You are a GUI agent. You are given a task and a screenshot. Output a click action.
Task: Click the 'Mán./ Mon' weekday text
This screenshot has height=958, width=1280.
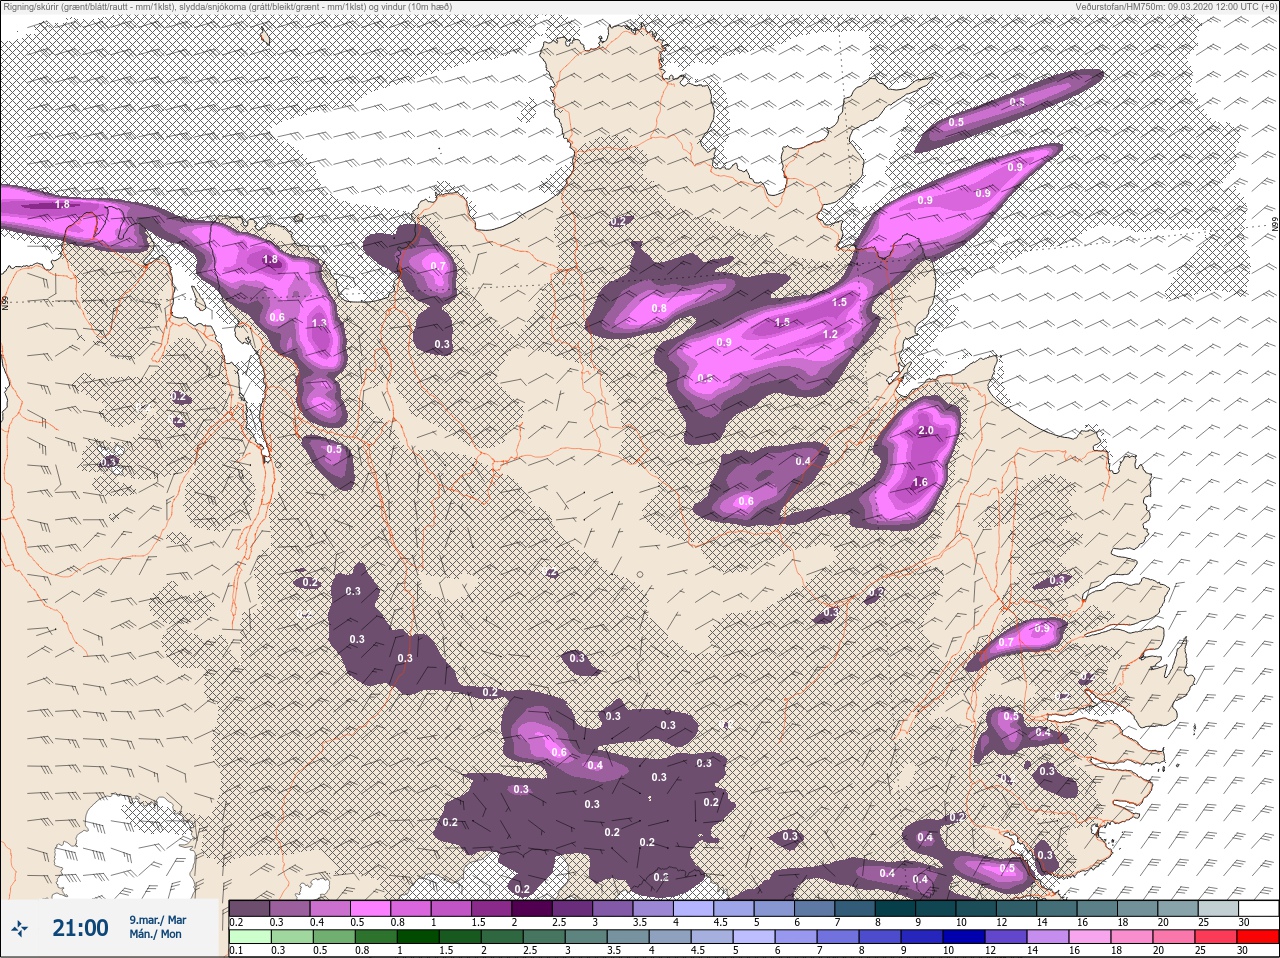(x=155, y=935)
